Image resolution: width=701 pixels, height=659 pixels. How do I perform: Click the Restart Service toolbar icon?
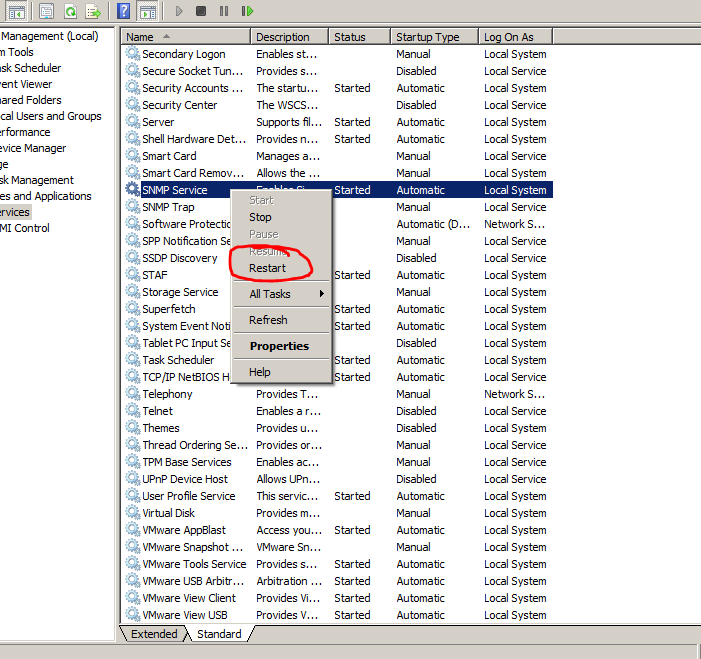point(246,11)
